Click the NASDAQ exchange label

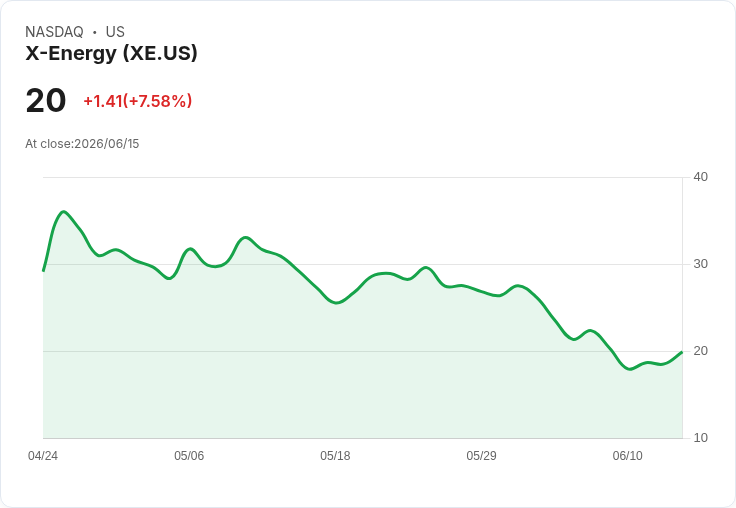[x=54, y=32]
